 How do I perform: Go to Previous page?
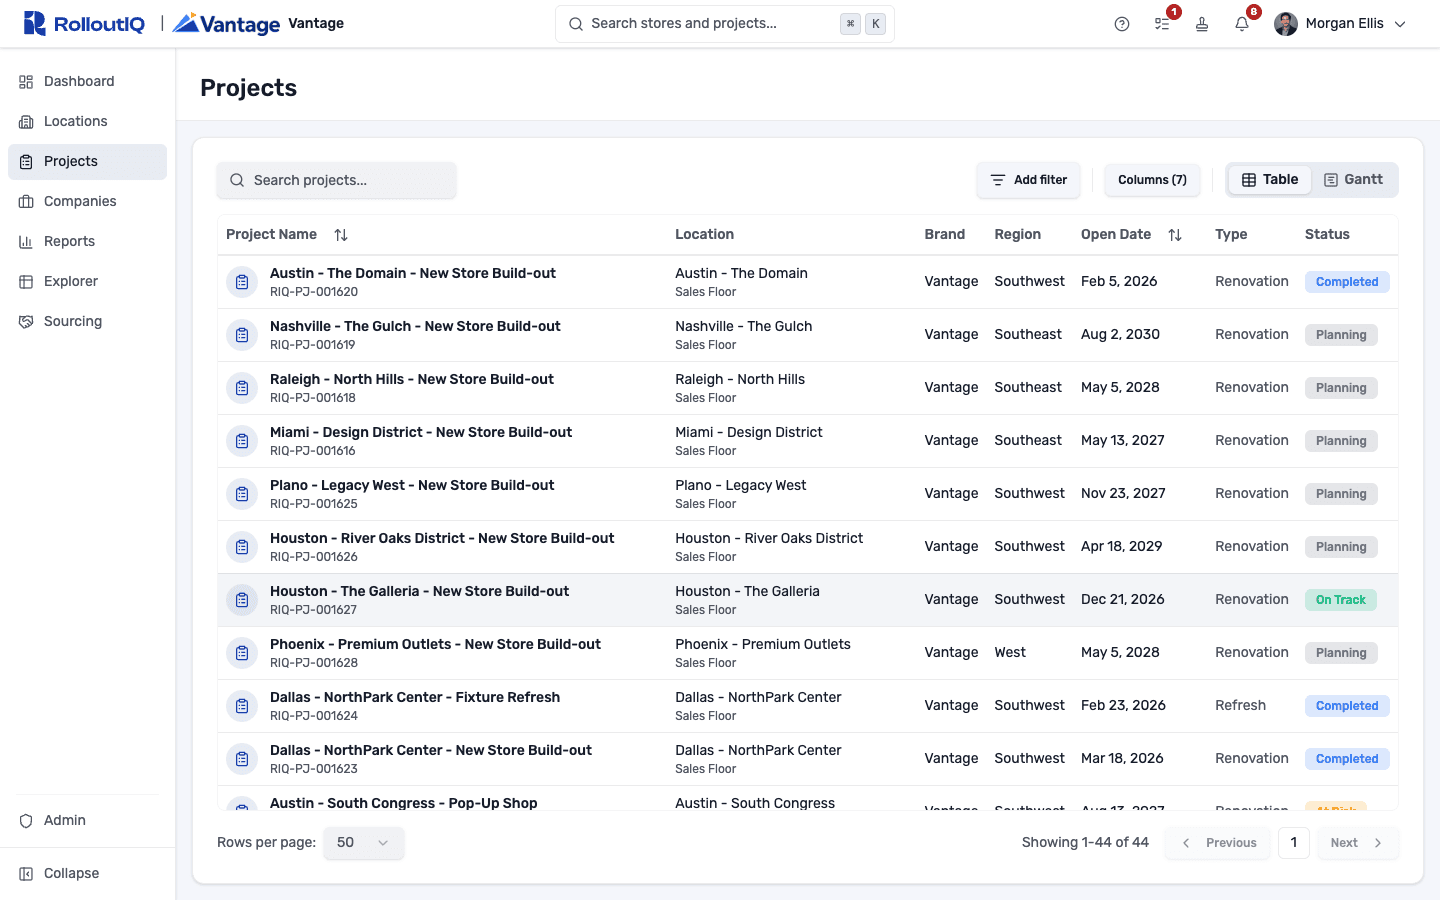1219,843
